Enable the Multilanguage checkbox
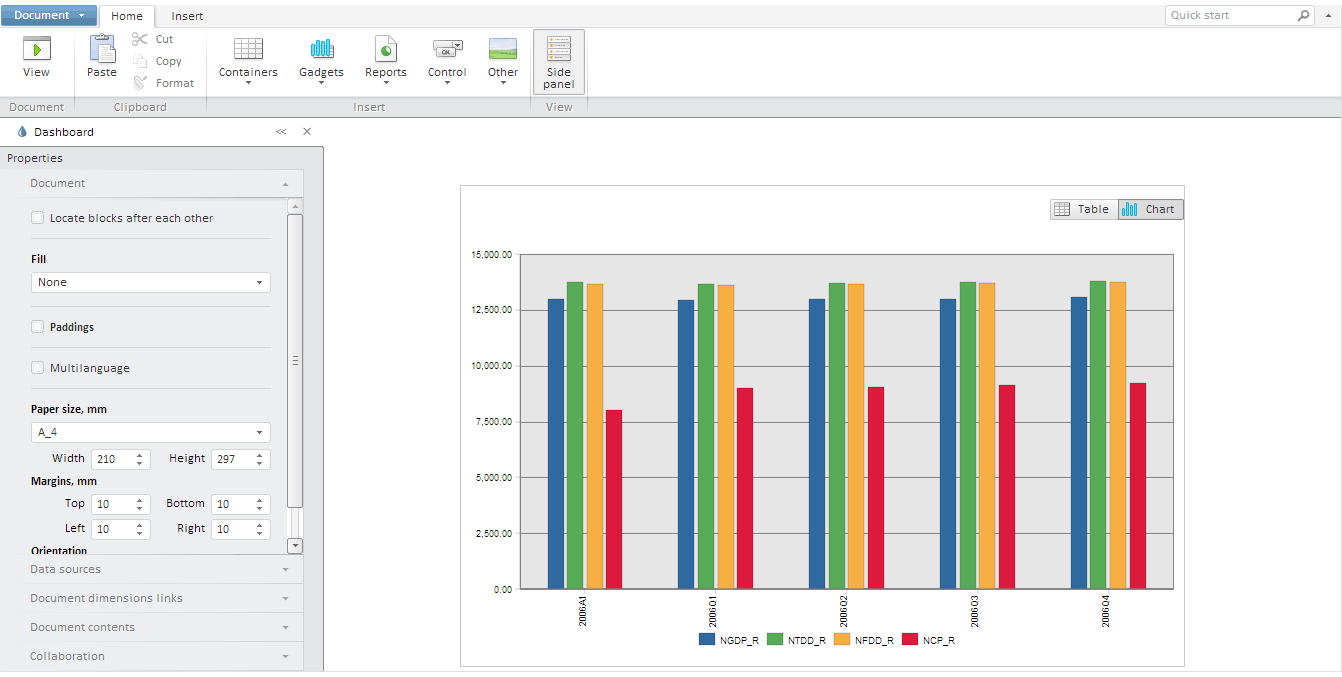This screenshot has width=1342, height=677. (x=38, y=368)
